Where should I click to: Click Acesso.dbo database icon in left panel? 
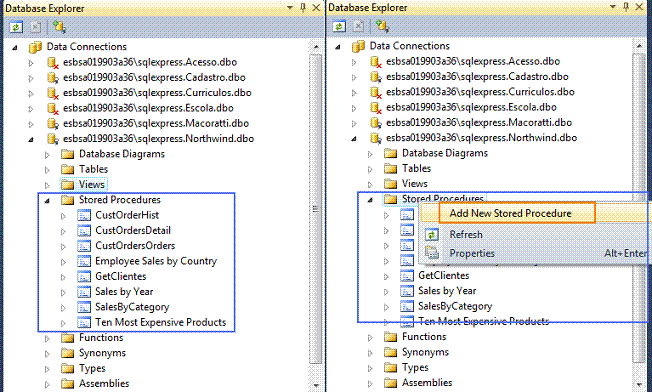click(x=52, y=62)
